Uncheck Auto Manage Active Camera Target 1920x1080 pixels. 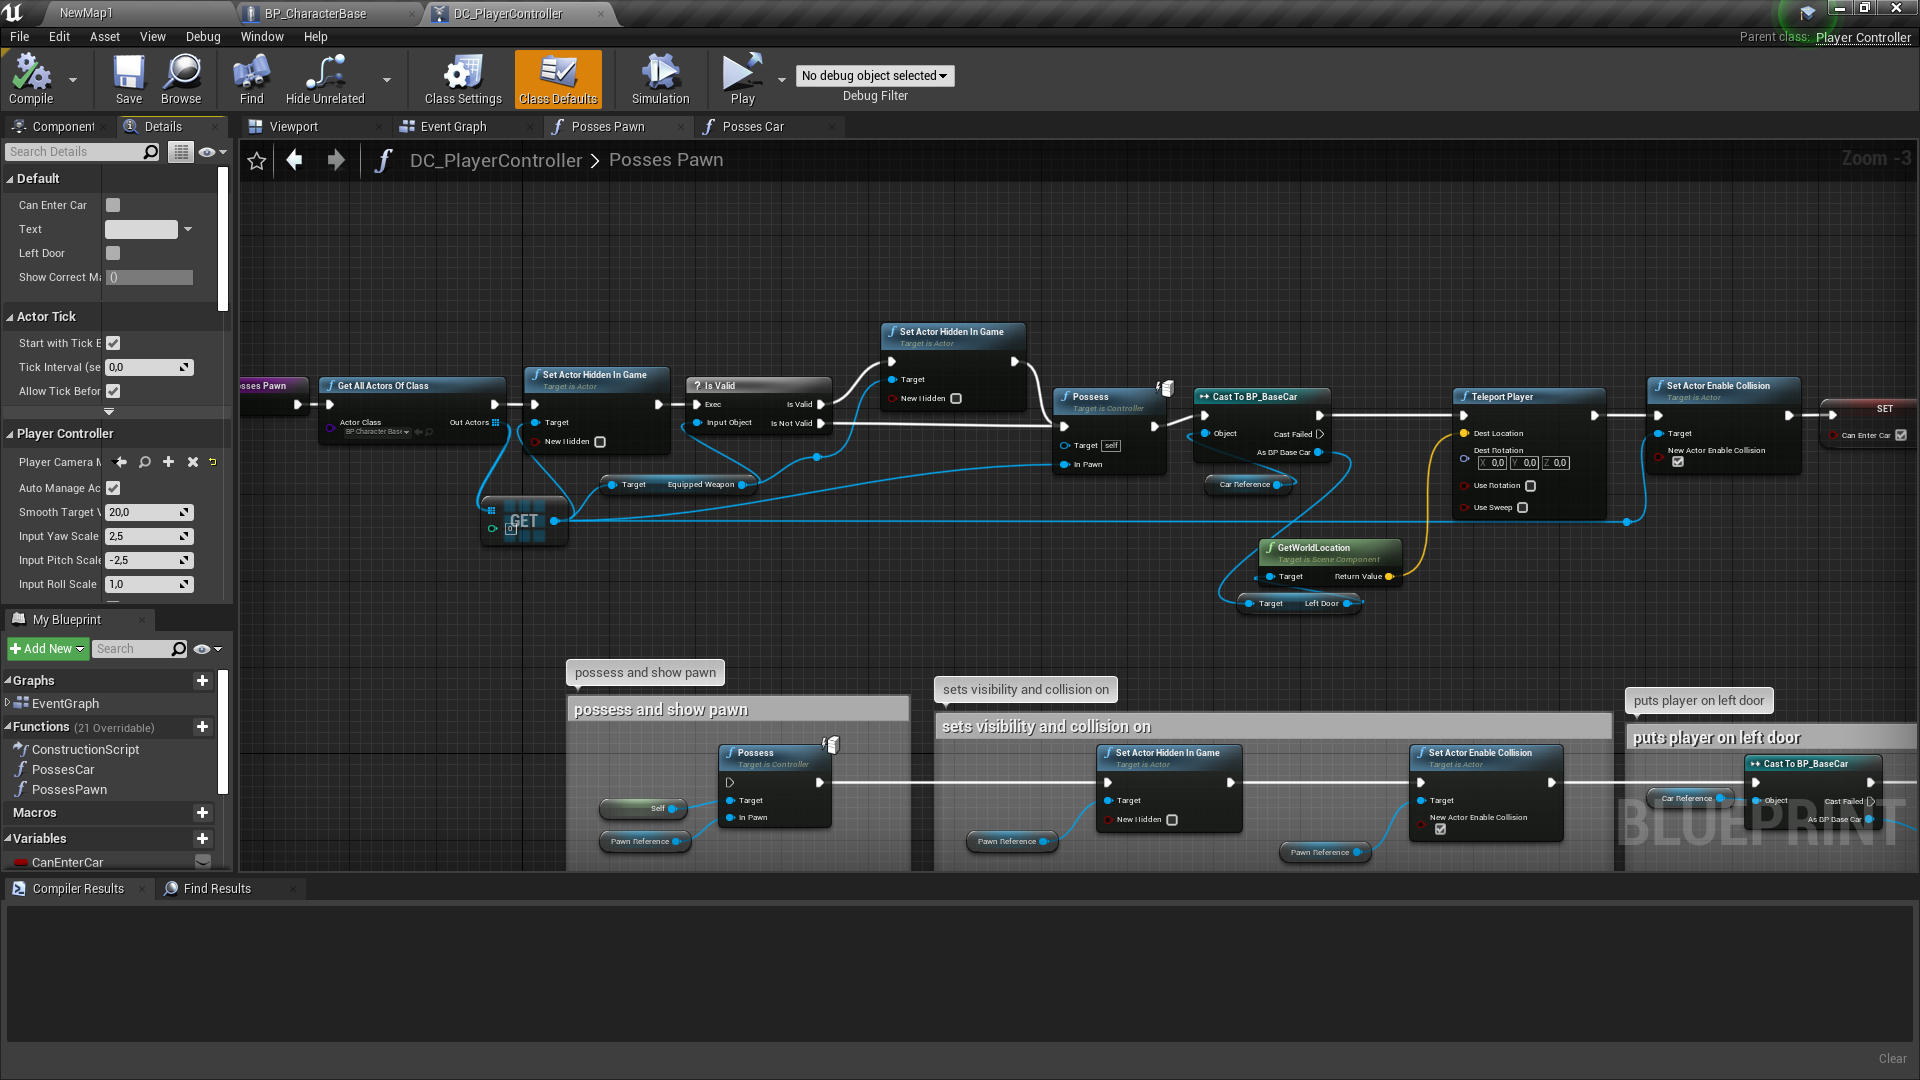pyautogui.click(x=113, y=488)
